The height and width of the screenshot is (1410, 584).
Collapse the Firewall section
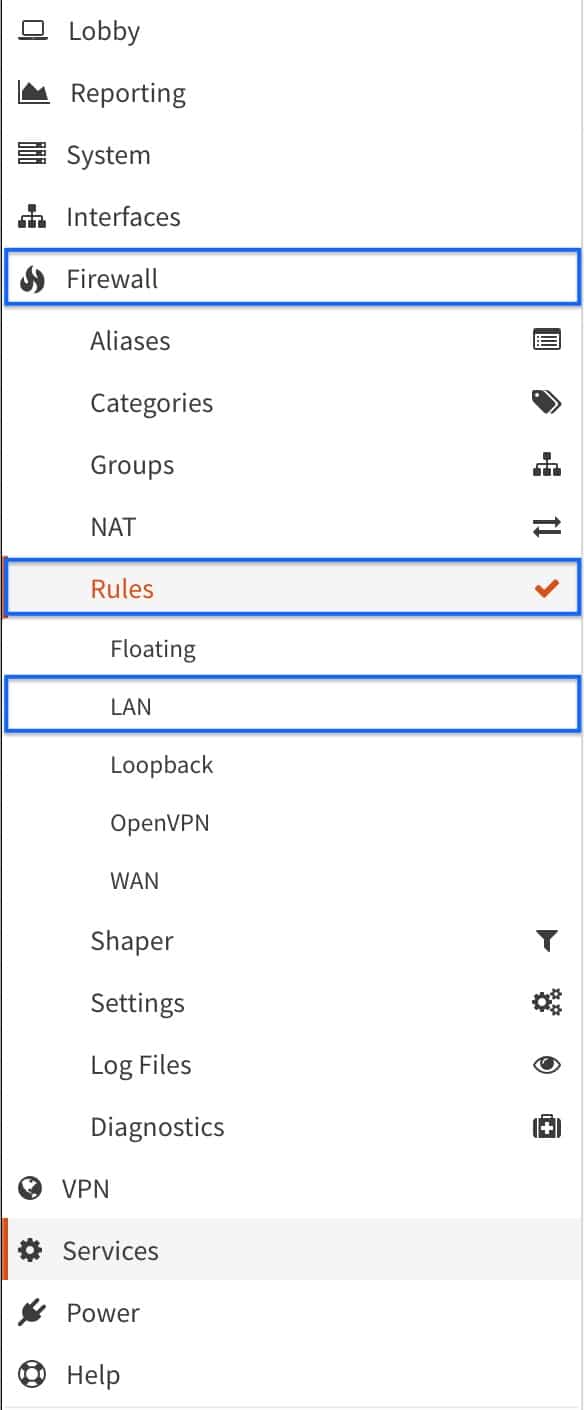(x=110, y=279)
